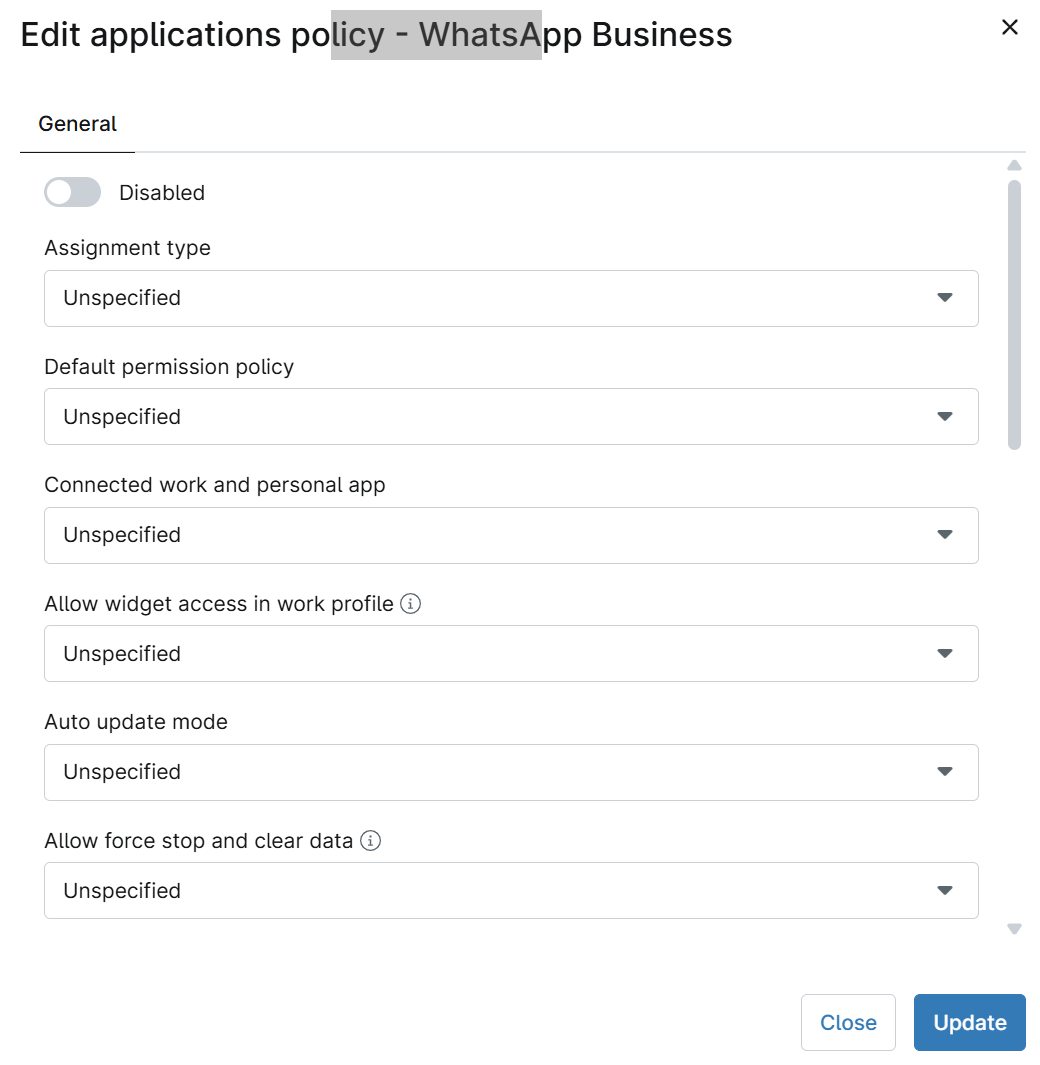
Task: Click scrollbar down arrow icon
Action: tap(1014, 929)
